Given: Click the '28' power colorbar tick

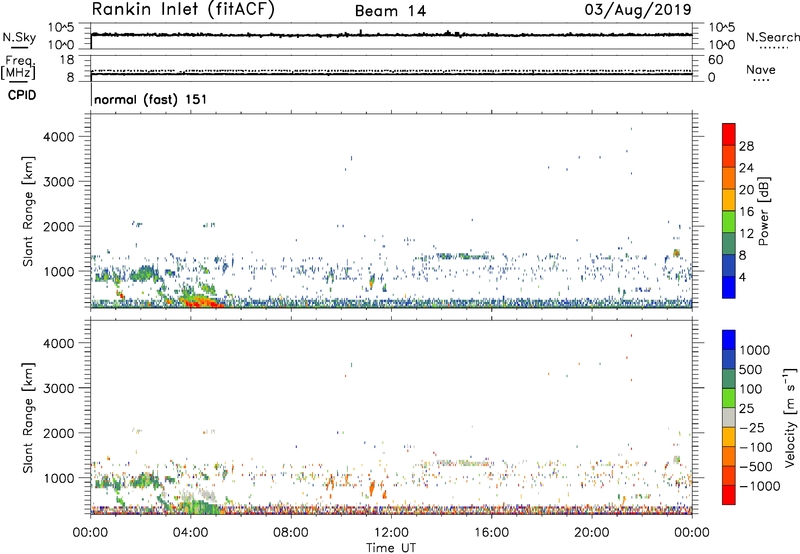Looking at the screenshot, I should 746,146.
